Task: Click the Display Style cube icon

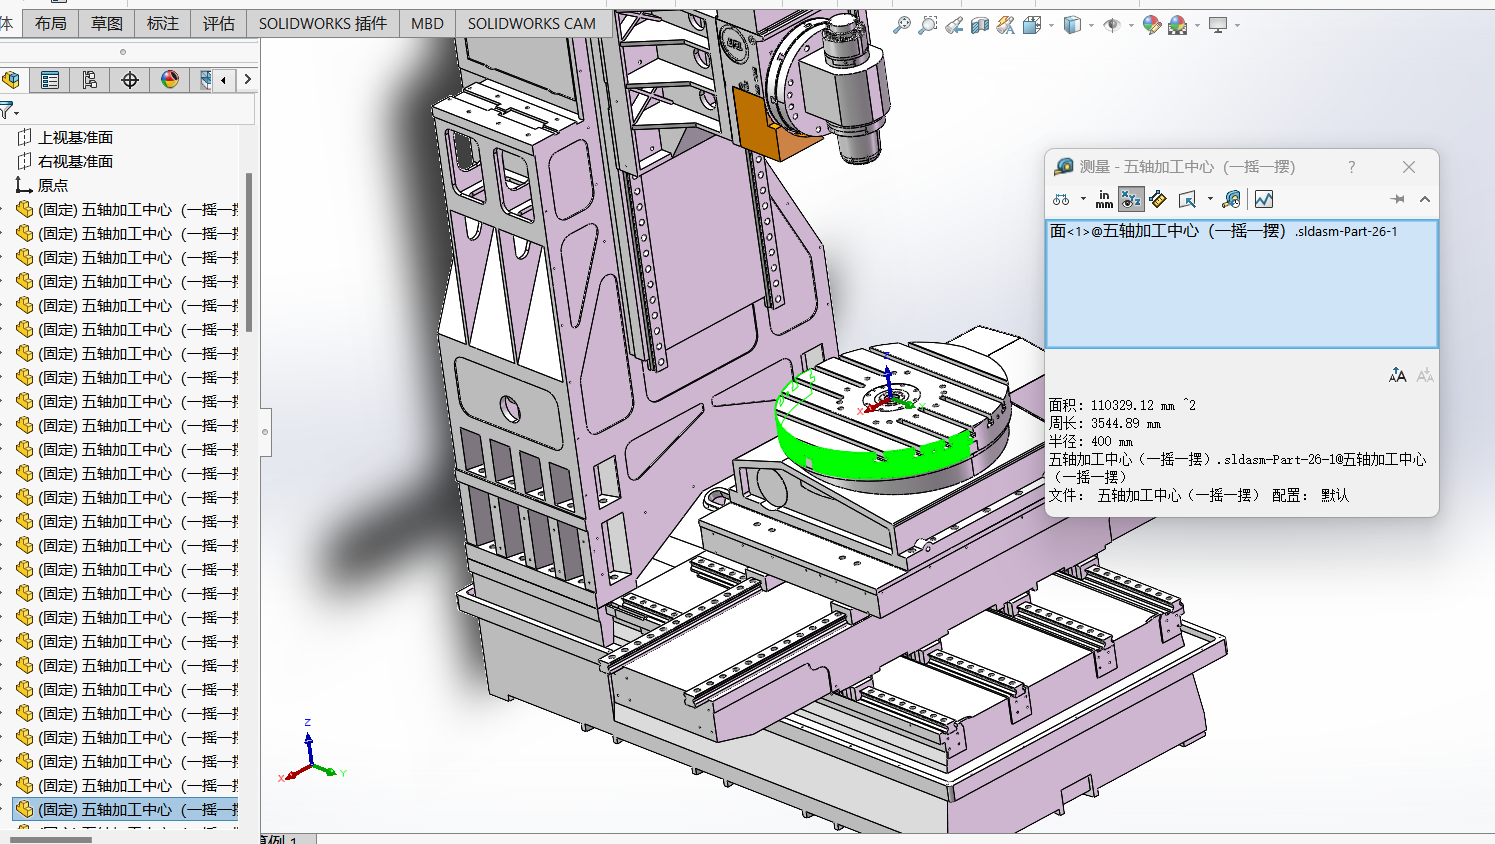Action: (x=1072, y=25)
